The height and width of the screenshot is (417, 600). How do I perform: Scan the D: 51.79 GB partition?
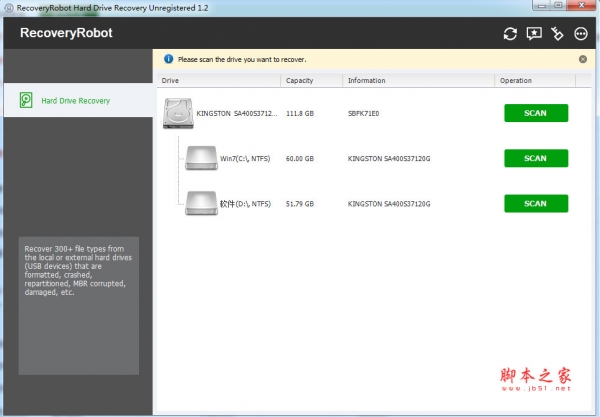[x=535, y=203]
